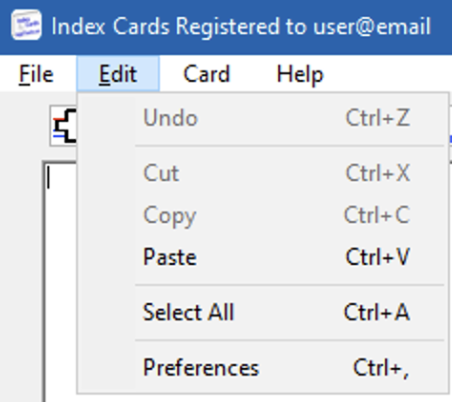Choose the Copy entry
Viewport: 452px width, 402px height.
coord(263,215)
